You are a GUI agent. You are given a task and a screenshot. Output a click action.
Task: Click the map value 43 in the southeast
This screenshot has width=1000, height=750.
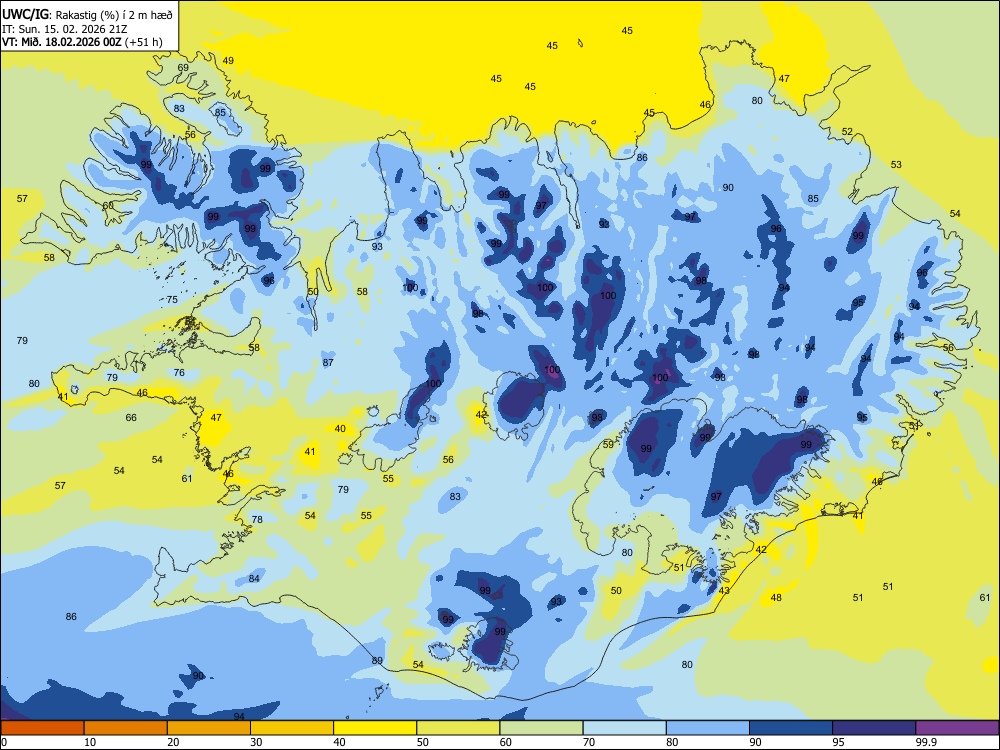[x=724, y=591]
